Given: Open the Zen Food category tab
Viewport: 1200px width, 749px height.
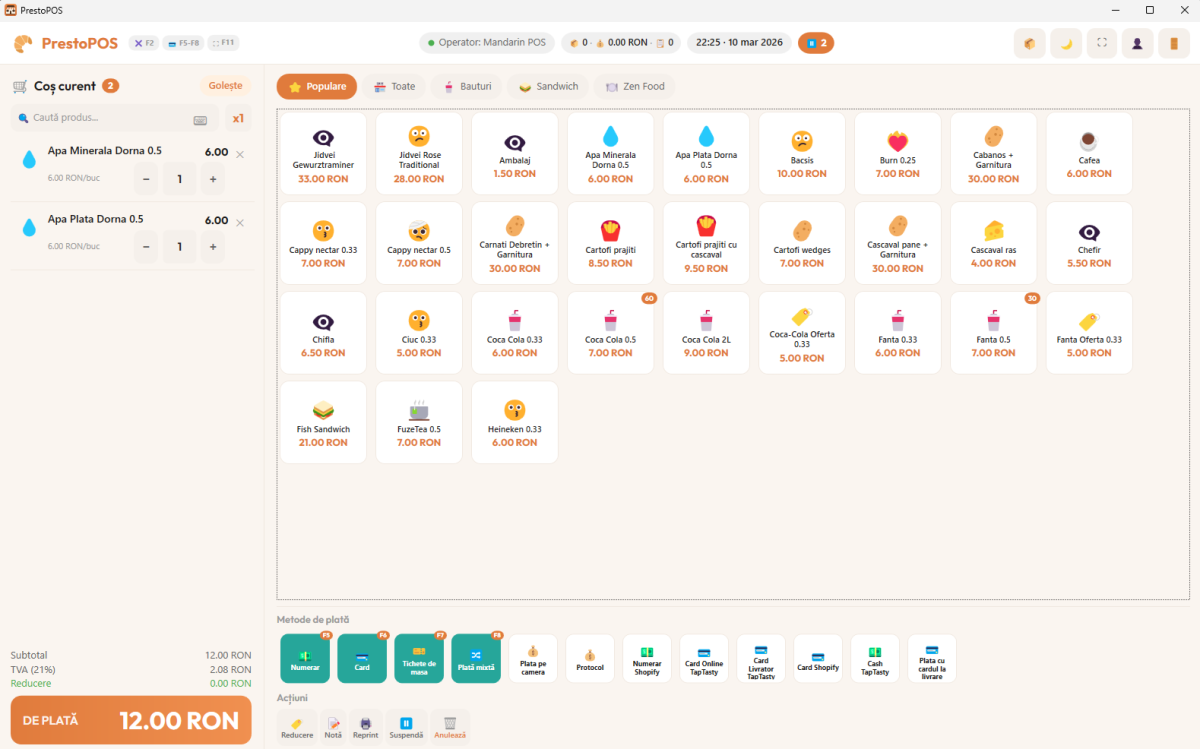Looking at the screenshot, I should pos(635,87).
